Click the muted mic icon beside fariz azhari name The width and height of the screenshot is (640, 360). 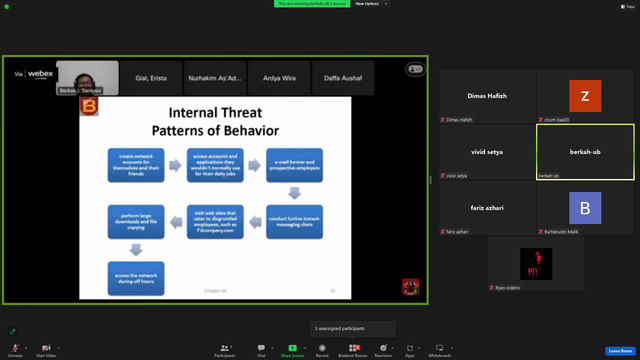[x=443, y=231]
